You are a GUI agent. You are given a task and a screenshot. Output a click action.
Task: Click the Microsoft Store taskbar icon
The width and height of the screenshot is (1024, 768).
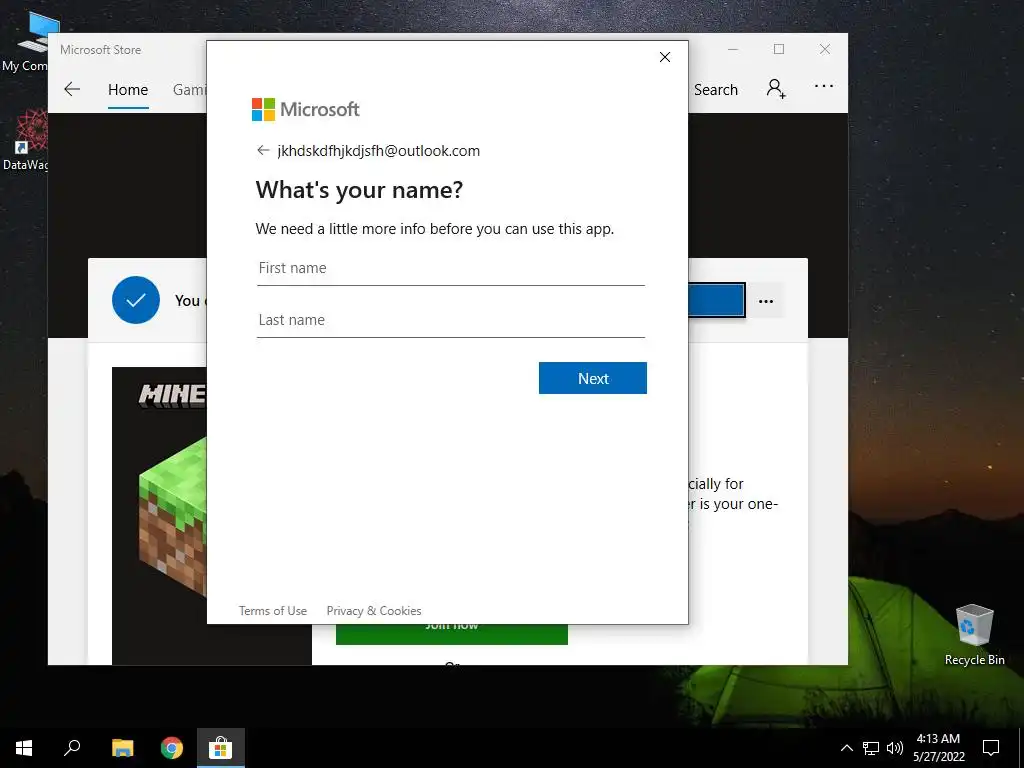coord(221,748)
